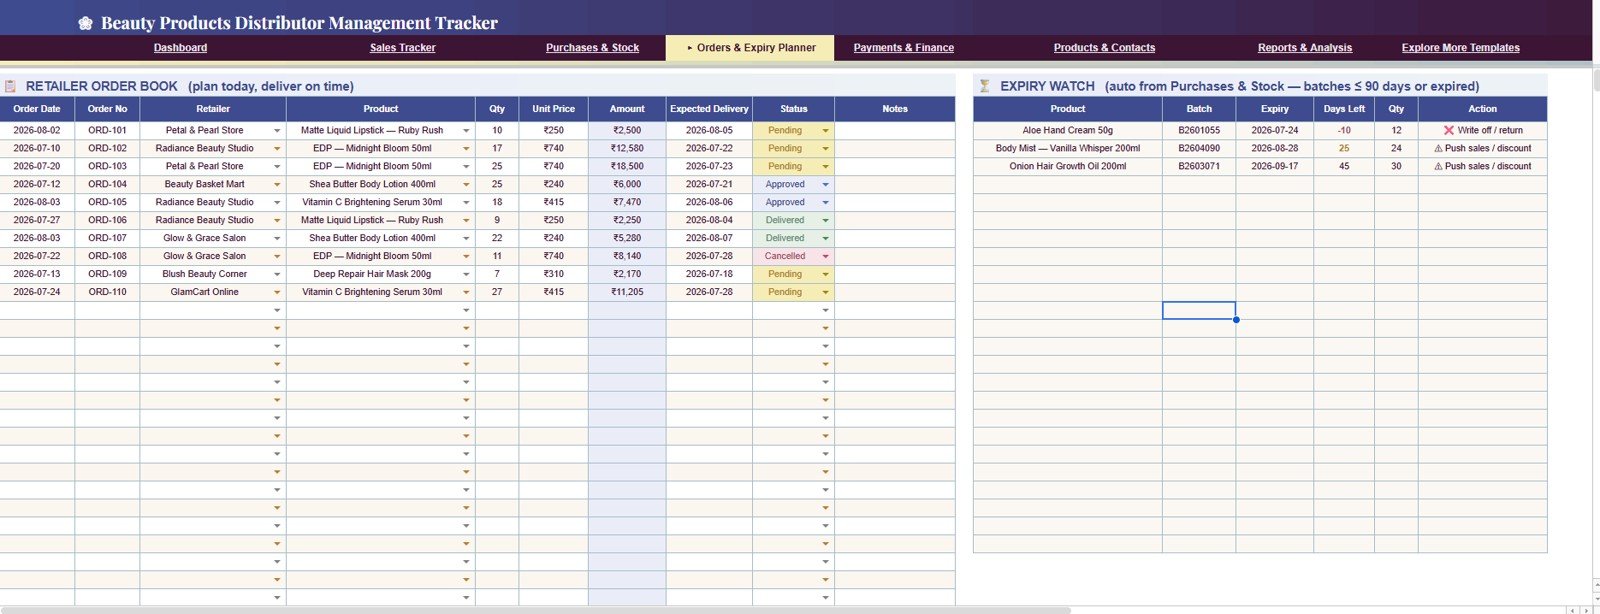Click the Order Date column header

pos(37,109)
